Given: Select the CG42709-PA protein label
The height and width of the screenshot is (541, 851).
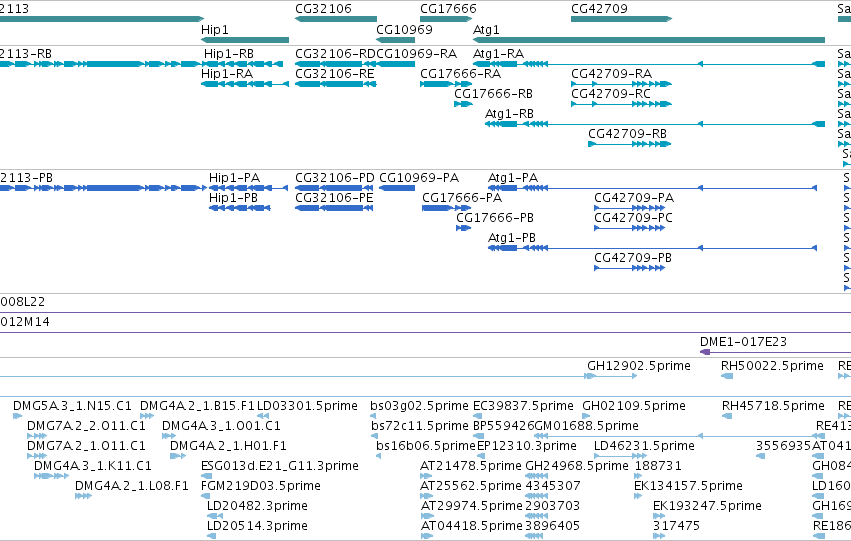Looking at the screenshot, I should pyautogui.click(x=634, y=198).
